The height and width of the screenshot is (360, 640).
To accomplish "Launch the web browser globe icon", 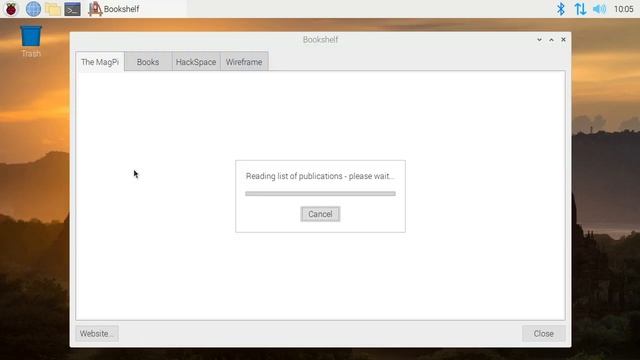I will tap(33, 9).
